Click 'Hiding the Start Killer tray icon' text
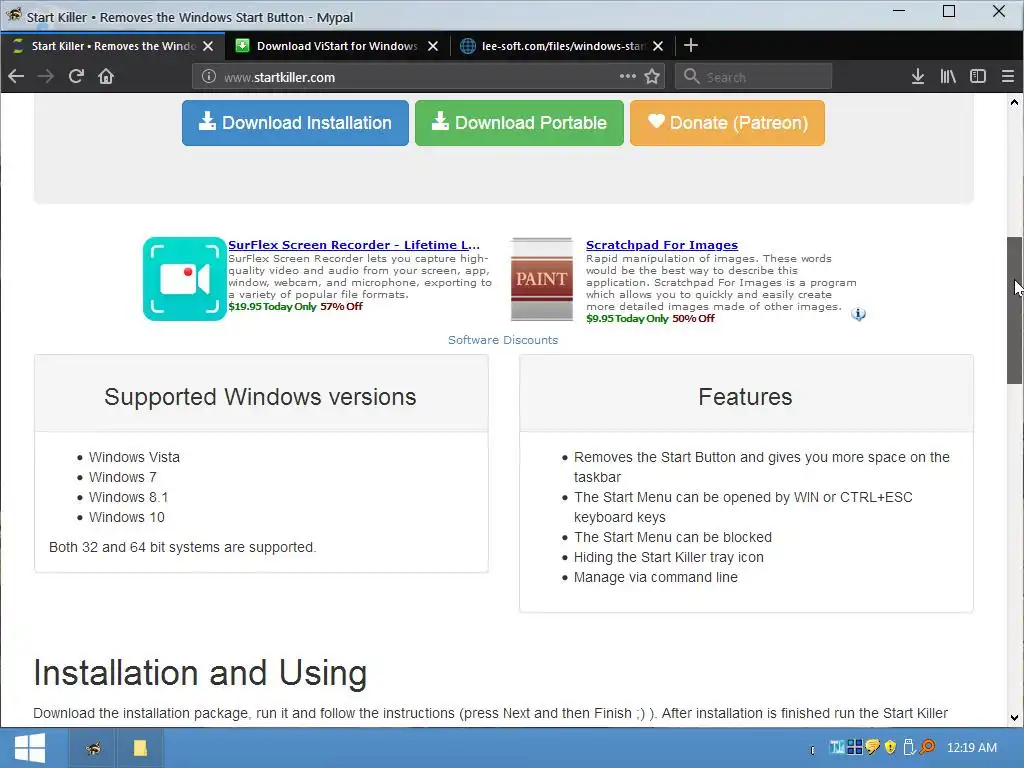The image size is (1024, 768). coord(669,558)
